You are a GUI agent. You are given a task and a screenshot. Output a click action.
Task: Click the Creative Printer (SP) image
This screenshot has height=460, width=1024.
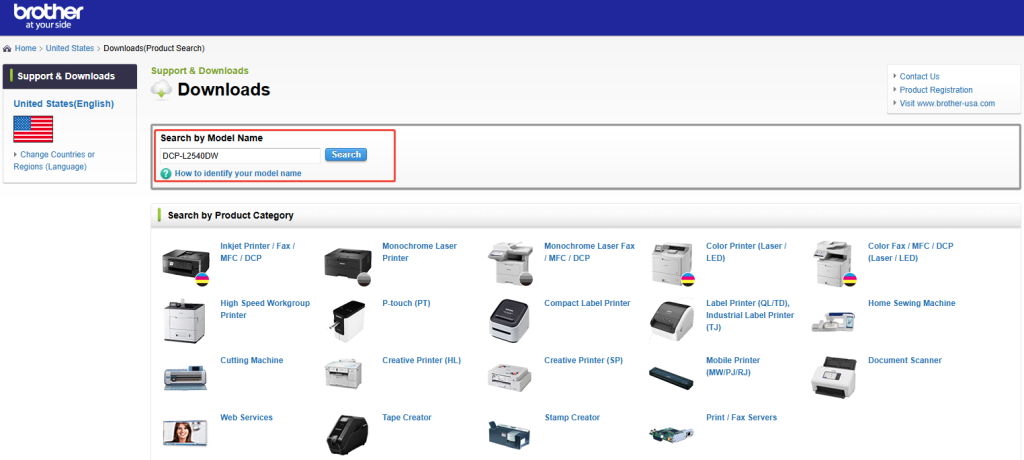point(509,376)
